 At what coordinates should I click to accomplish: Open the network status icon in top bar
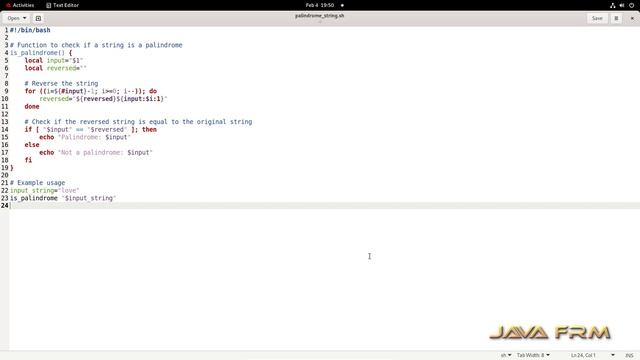tap(612, 5)
